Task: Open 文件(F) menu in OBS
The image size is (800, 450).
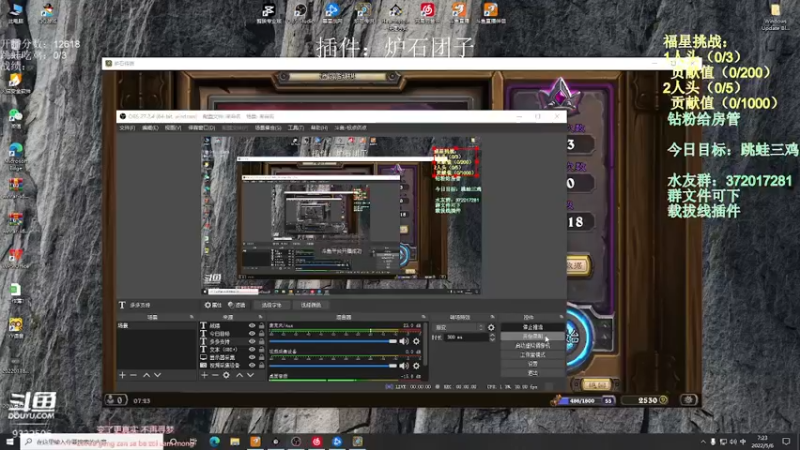Action: pyautogui.click(x=127, y=128)
